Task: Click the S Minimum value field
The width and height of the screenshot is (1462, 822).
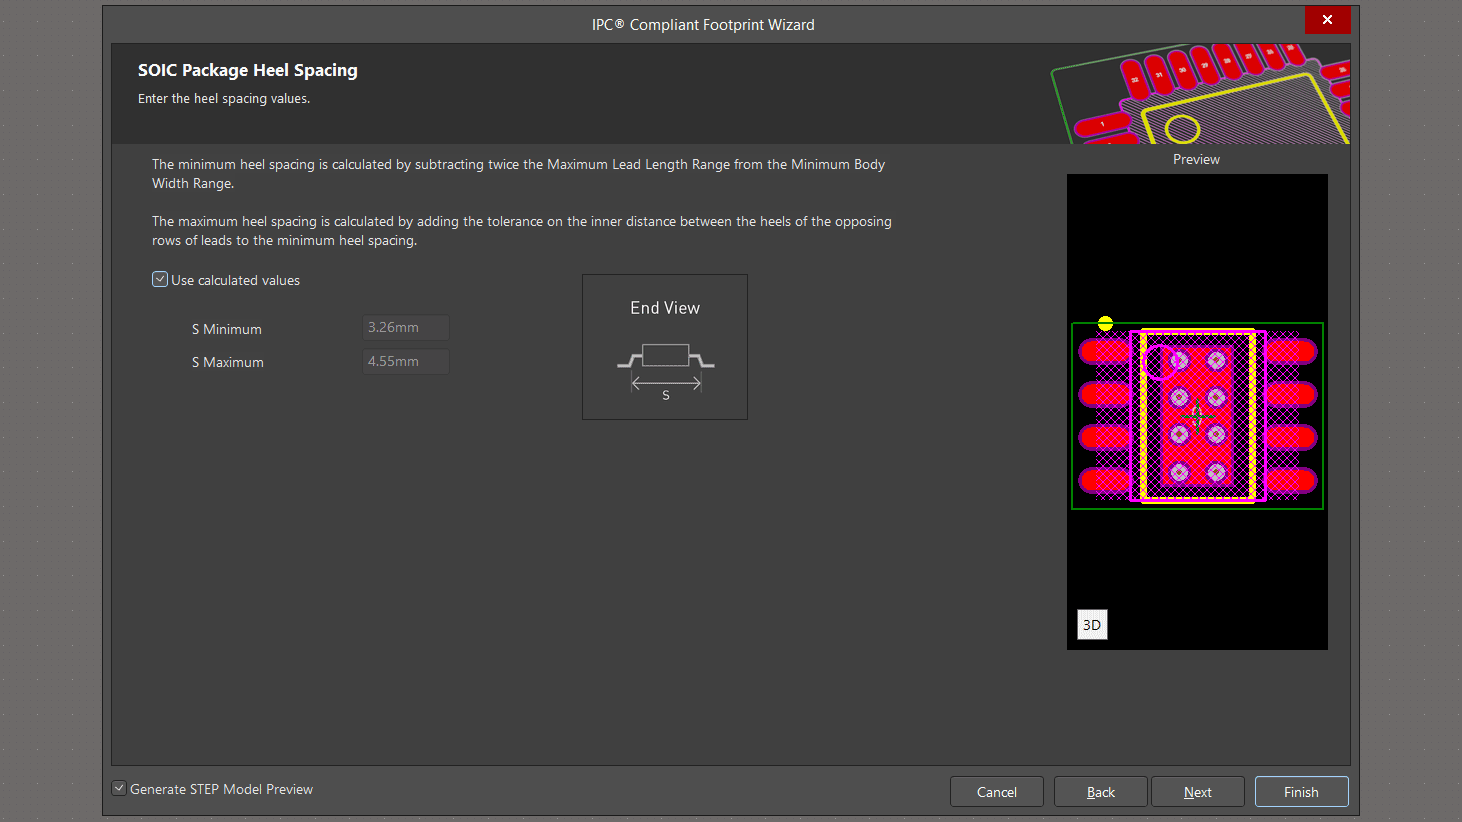Action: (406, 328)
